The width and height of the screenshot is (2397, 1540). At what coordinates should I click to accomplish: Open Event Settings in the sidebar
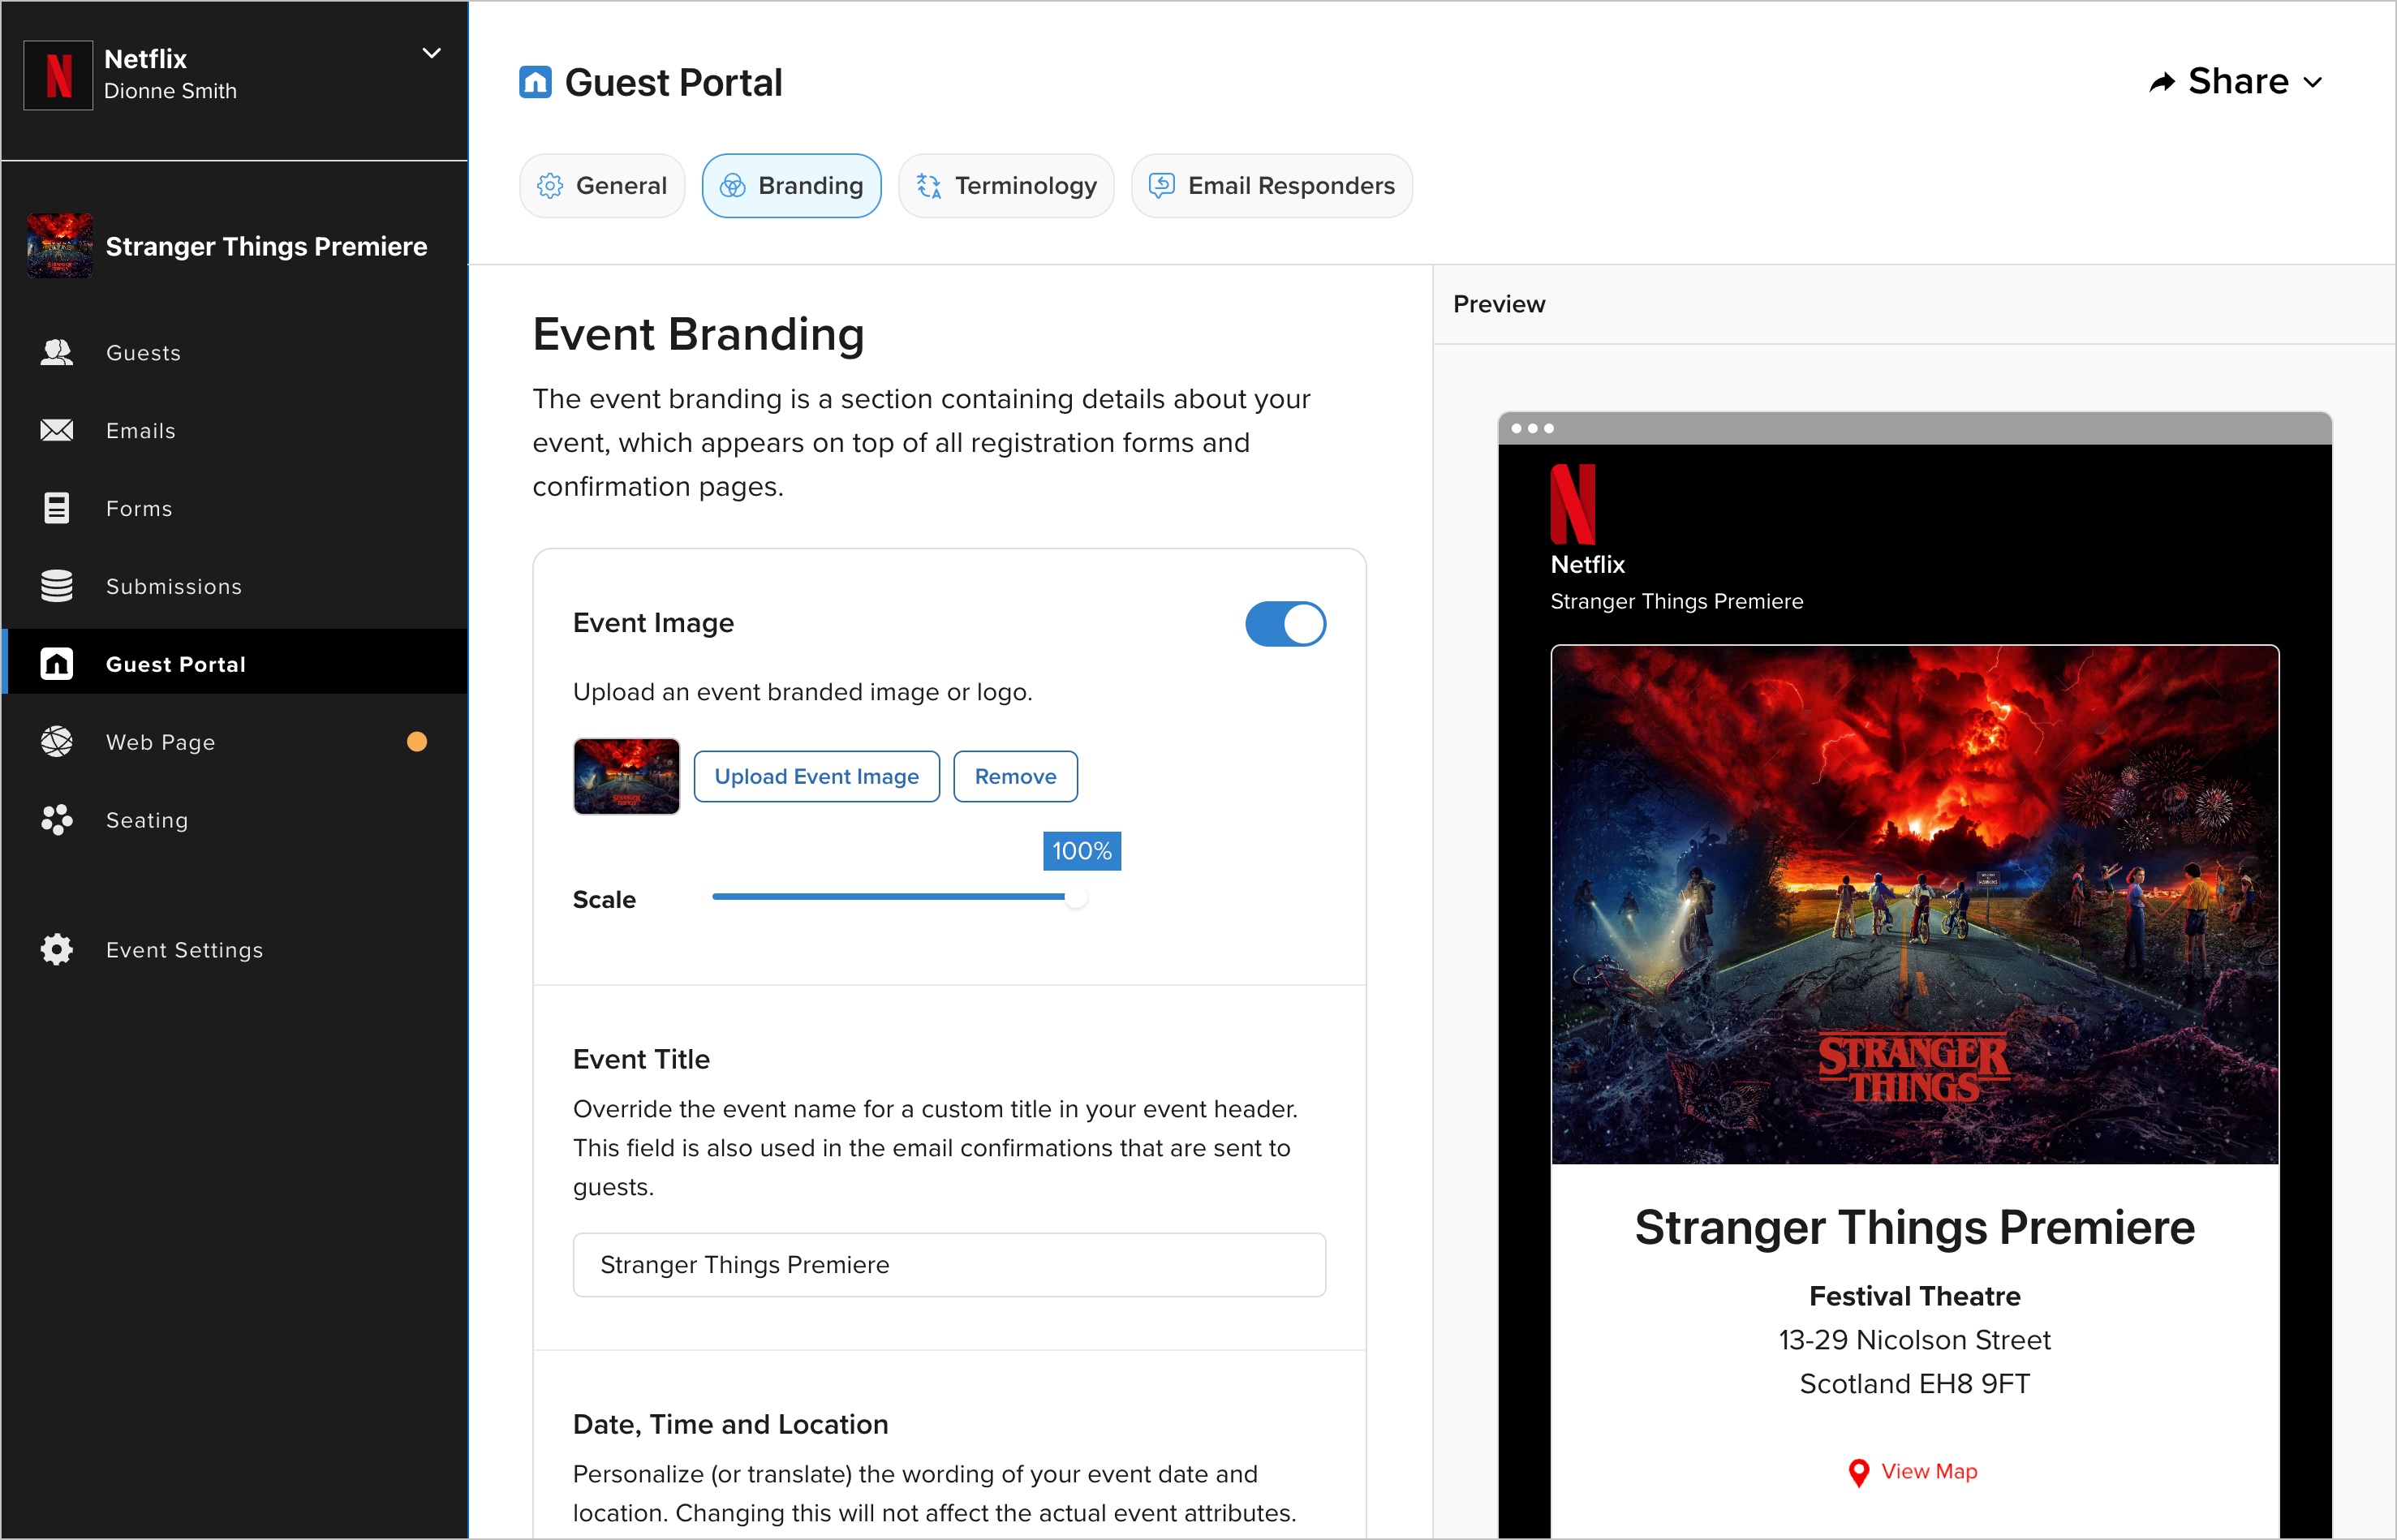click(x=235, y=950)
